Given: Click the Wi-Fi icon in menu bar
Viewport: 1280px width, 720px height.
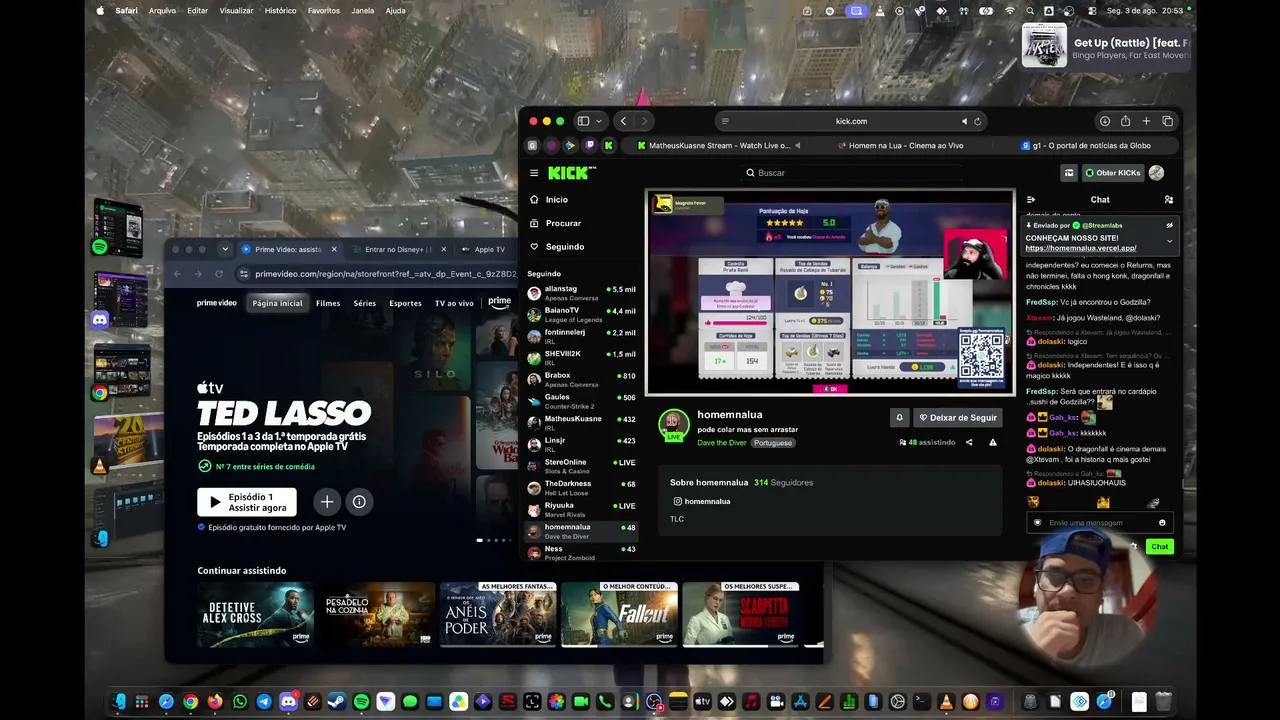Looking at the screenshot, I should 1010,10.
